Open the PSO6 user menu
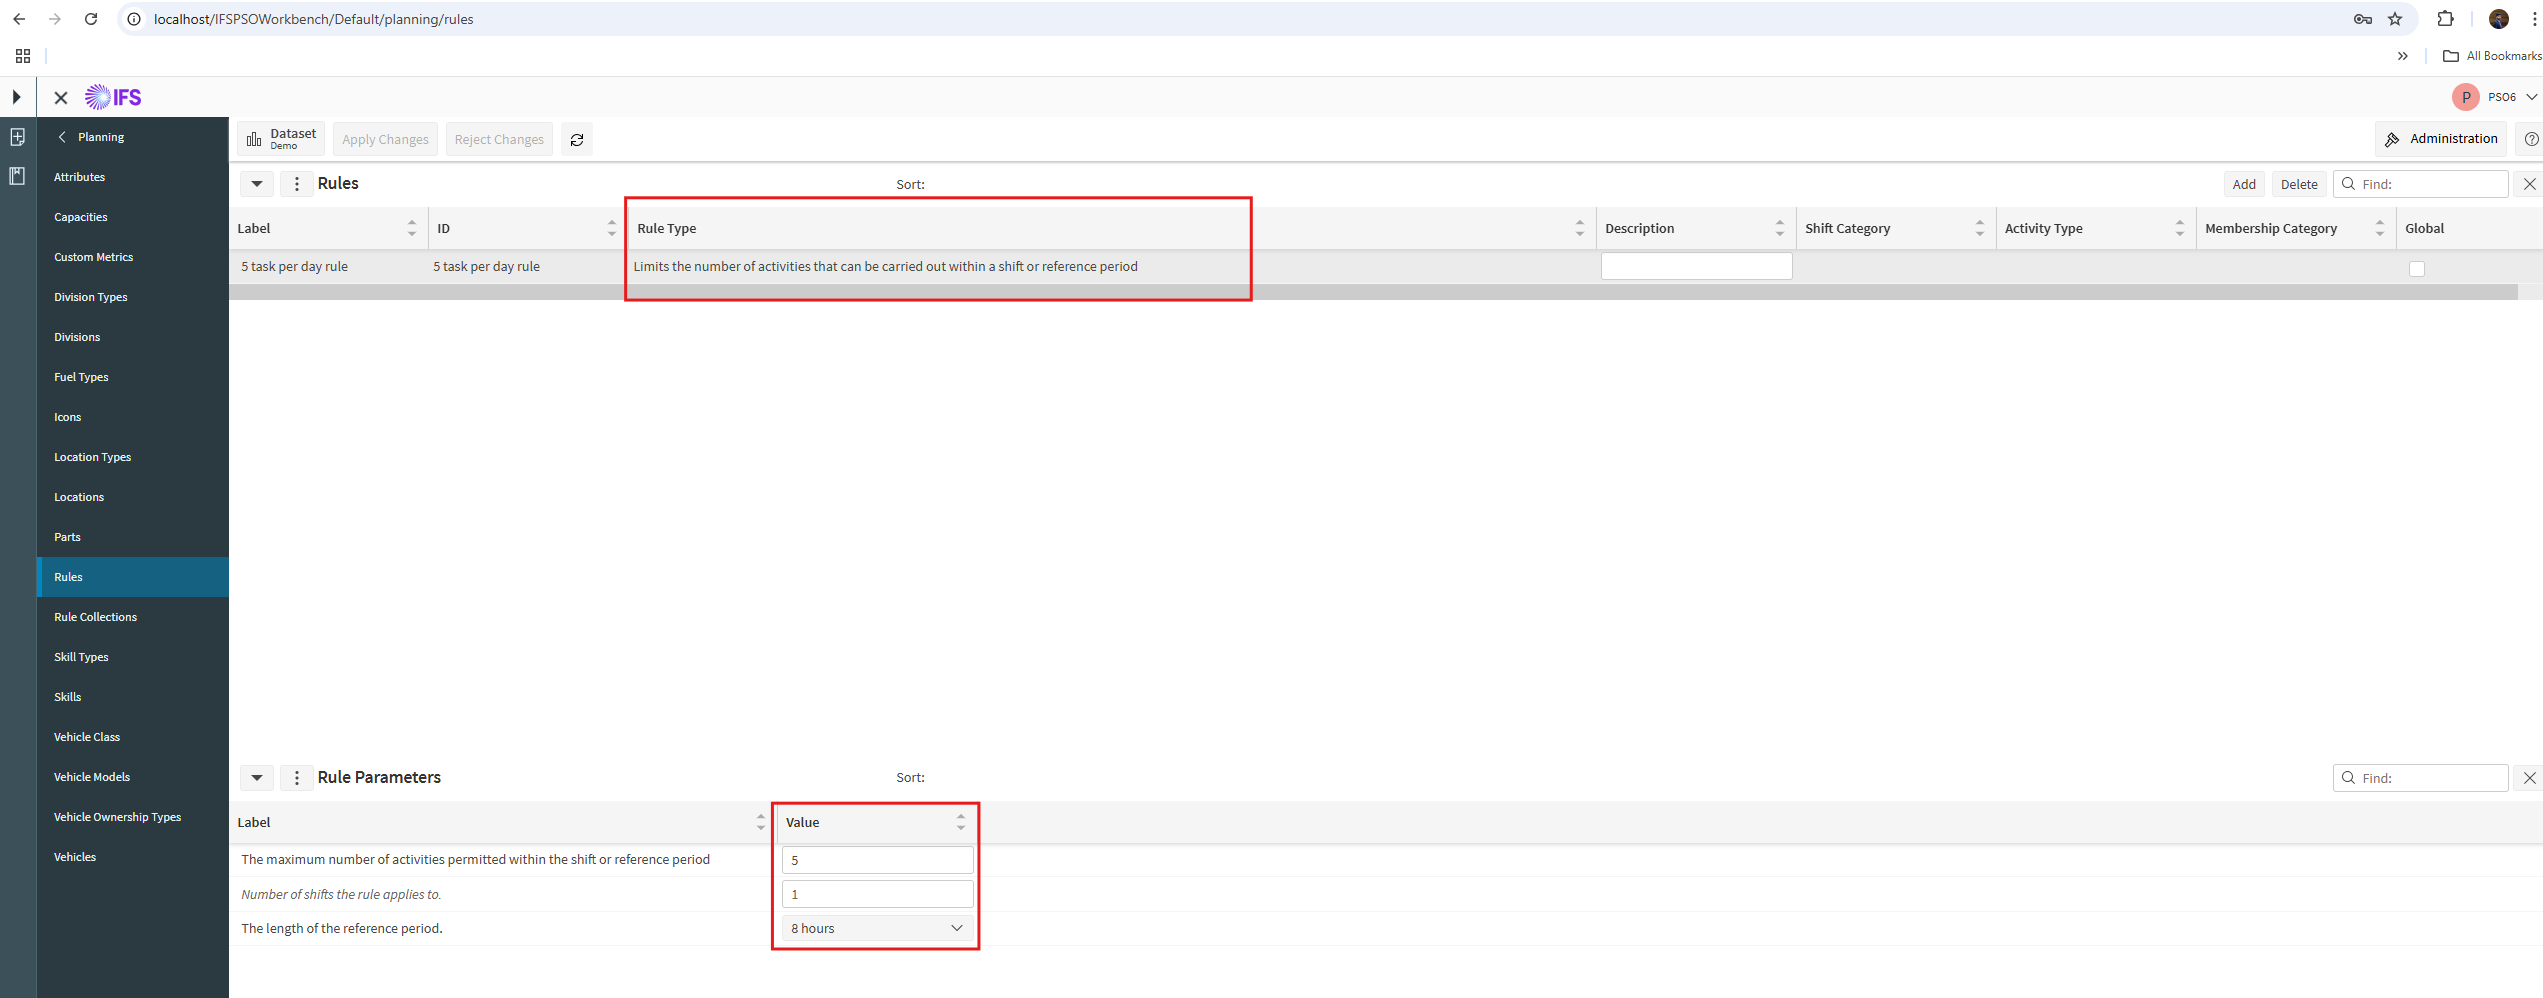The height and width of the screenshot is (998, 2543). coord(2497,97)
